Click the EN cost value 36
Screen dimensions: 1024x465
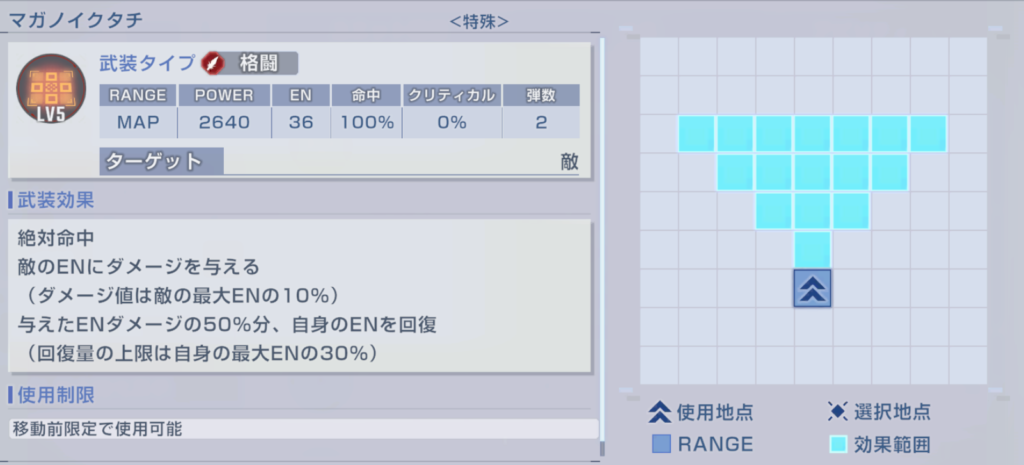click(300, 123)
